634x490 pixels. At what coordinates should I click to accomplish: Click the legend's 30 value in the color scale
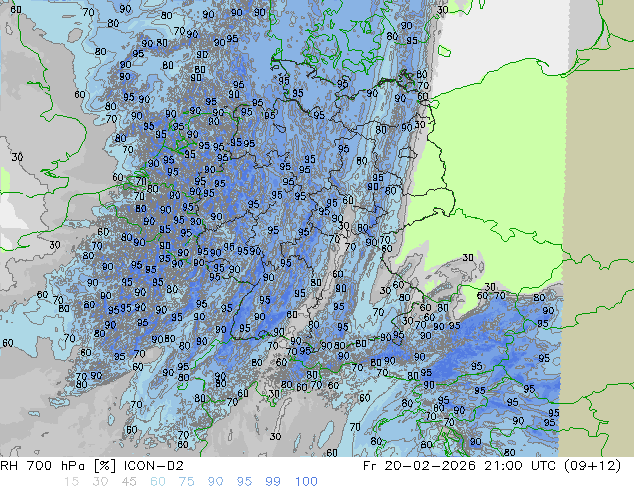[x=100, y=482]
